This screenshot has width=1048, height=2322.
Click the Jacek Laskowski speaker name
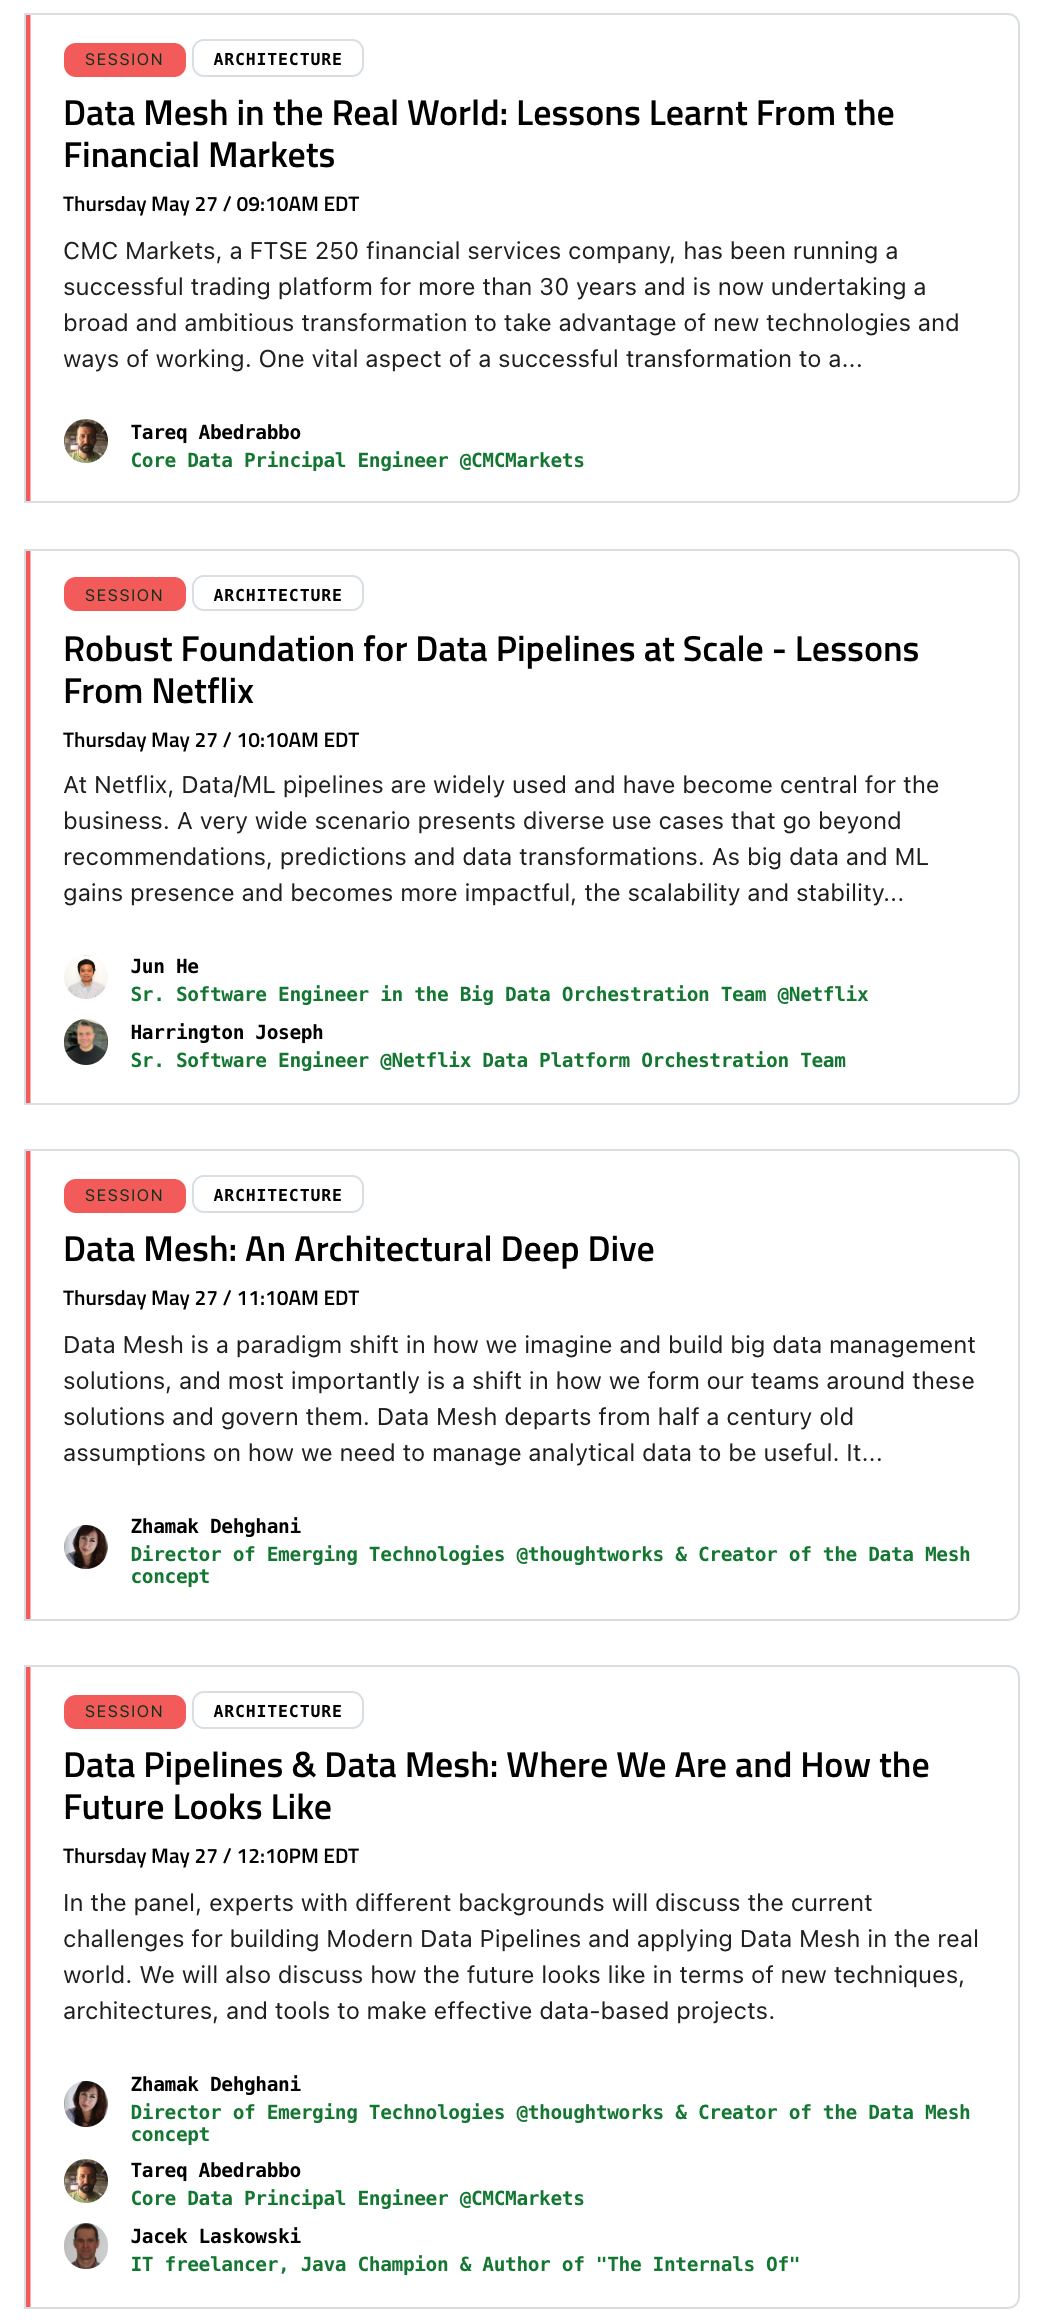click(x=216, y=2236)
